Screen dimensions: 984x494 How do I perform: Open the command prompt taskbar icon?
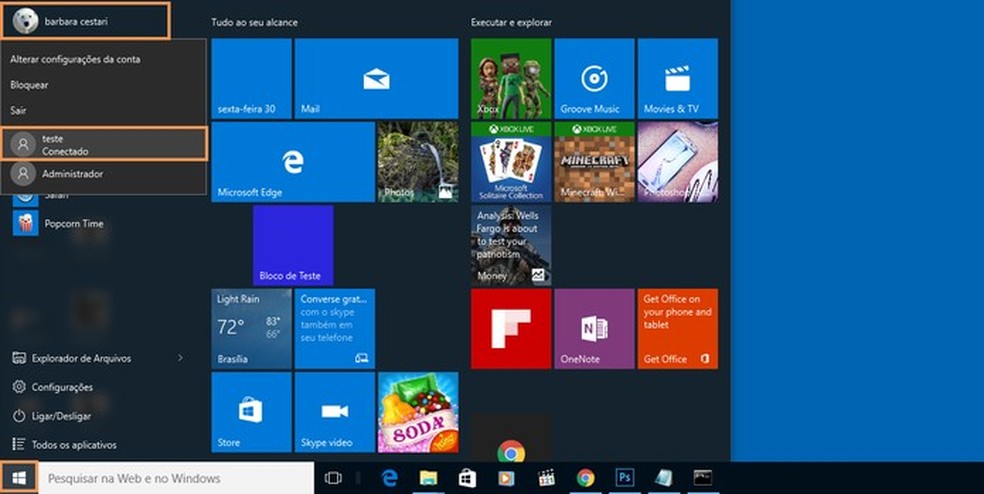[x=702, y=478]
